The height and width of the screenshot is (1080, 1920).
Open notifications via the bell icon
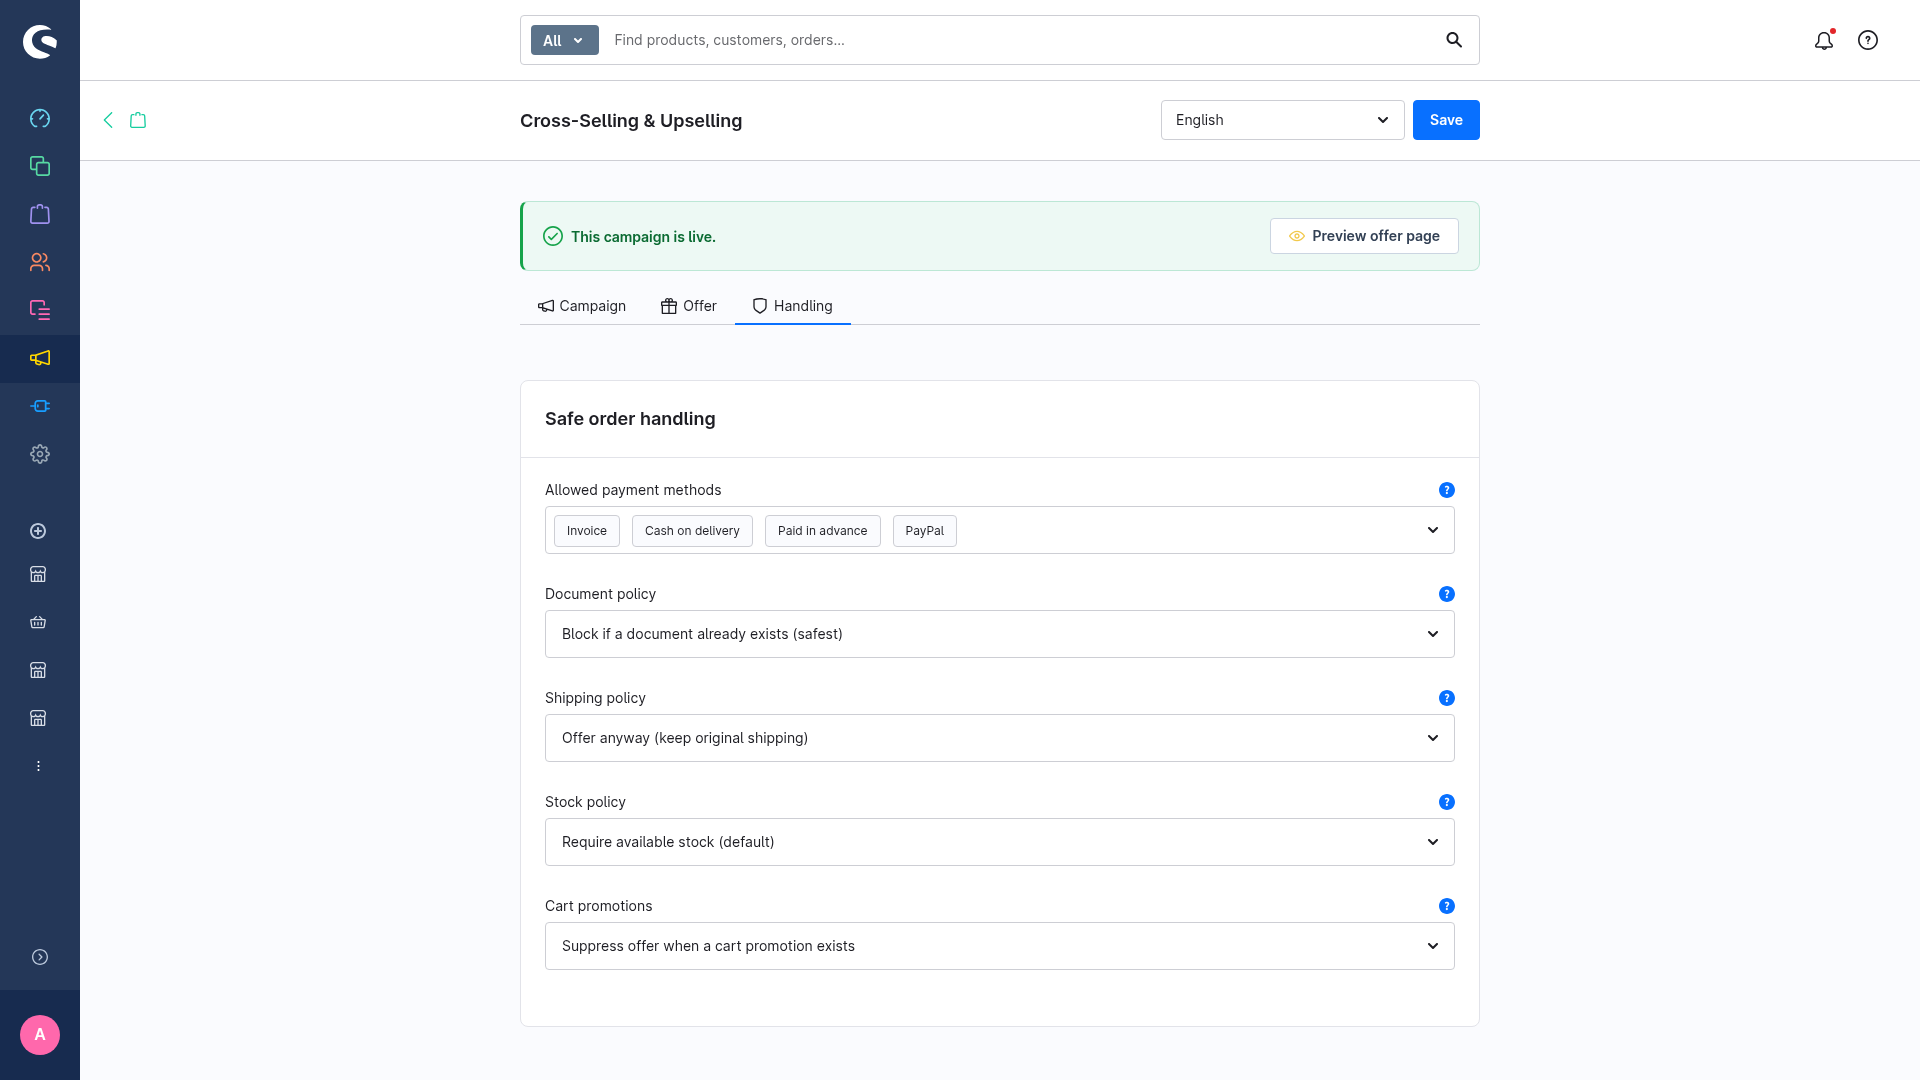1824,40
